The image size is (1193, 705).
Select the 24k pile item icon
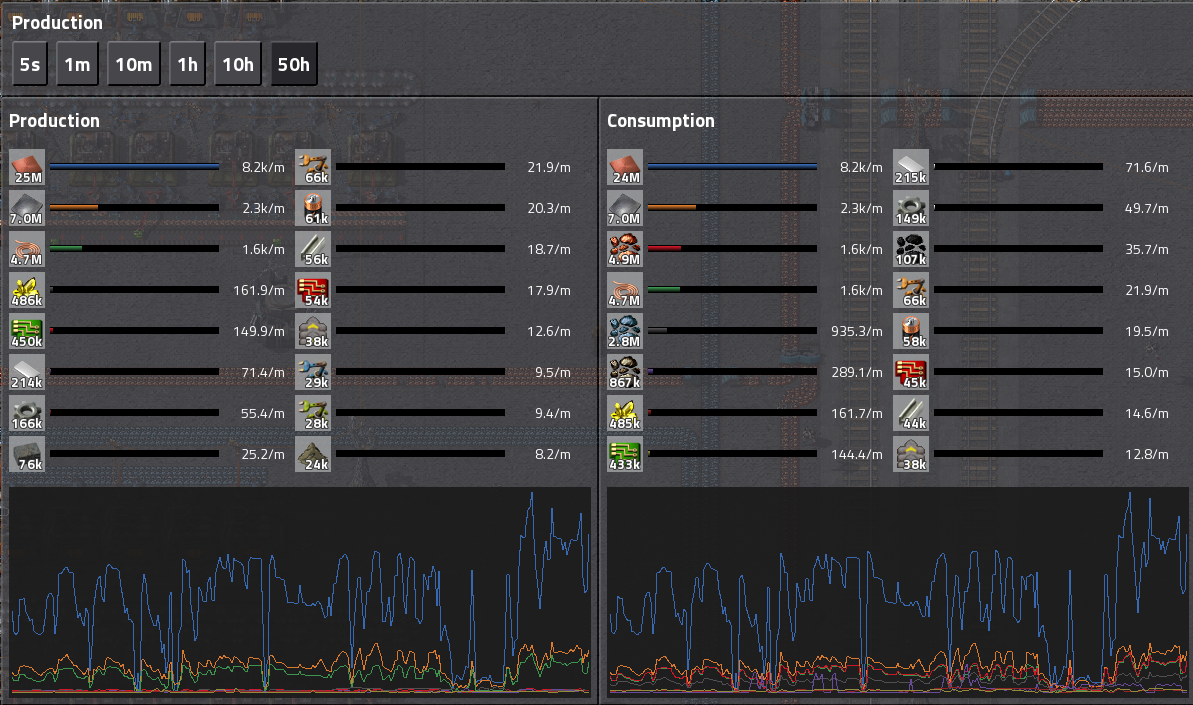pyautogui.click(x=313, y=455)
